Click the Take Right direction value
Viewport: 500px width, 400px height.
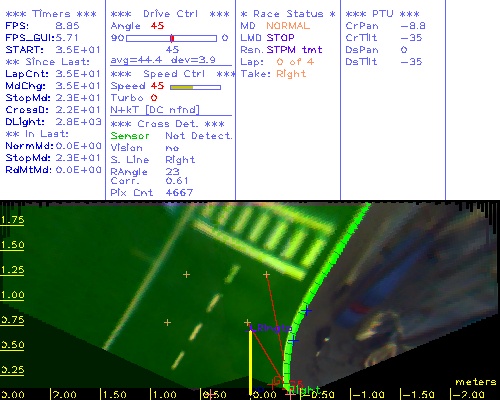pos(291,74)
